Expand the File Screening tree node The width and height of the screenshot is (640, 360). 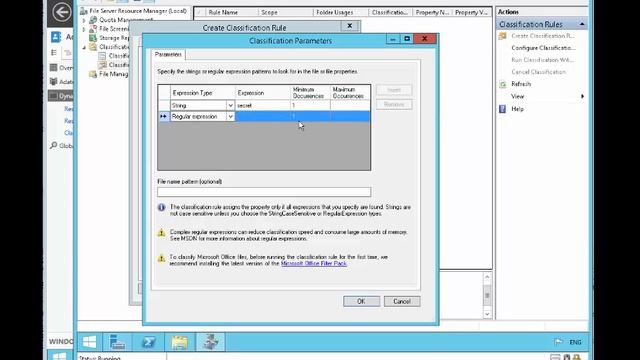click(84, 29)
